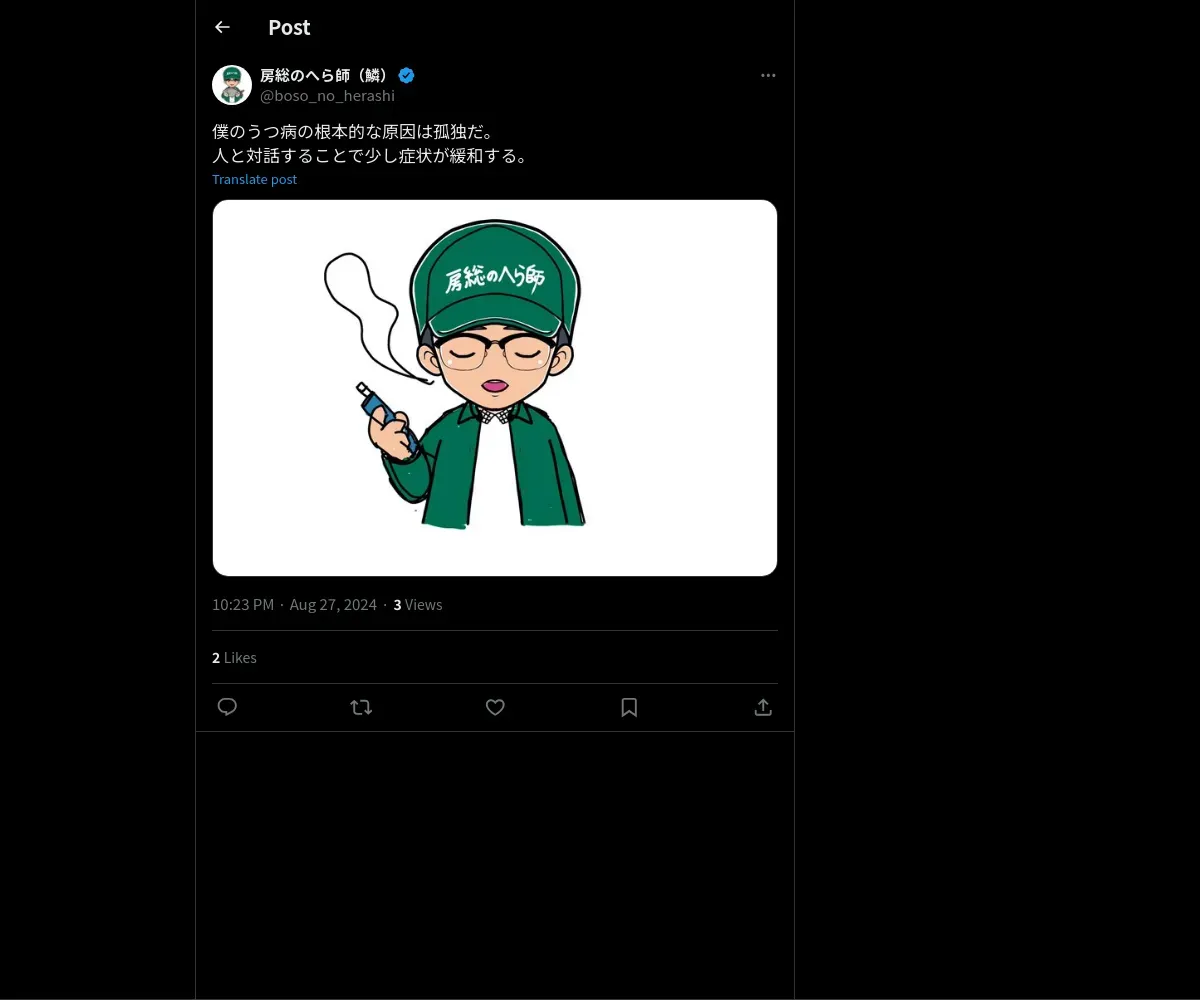Image resolution: width=1200 pixels, height=1000 pixels.
Task: Click the Post header title
Action: click(x=289, y=28)
